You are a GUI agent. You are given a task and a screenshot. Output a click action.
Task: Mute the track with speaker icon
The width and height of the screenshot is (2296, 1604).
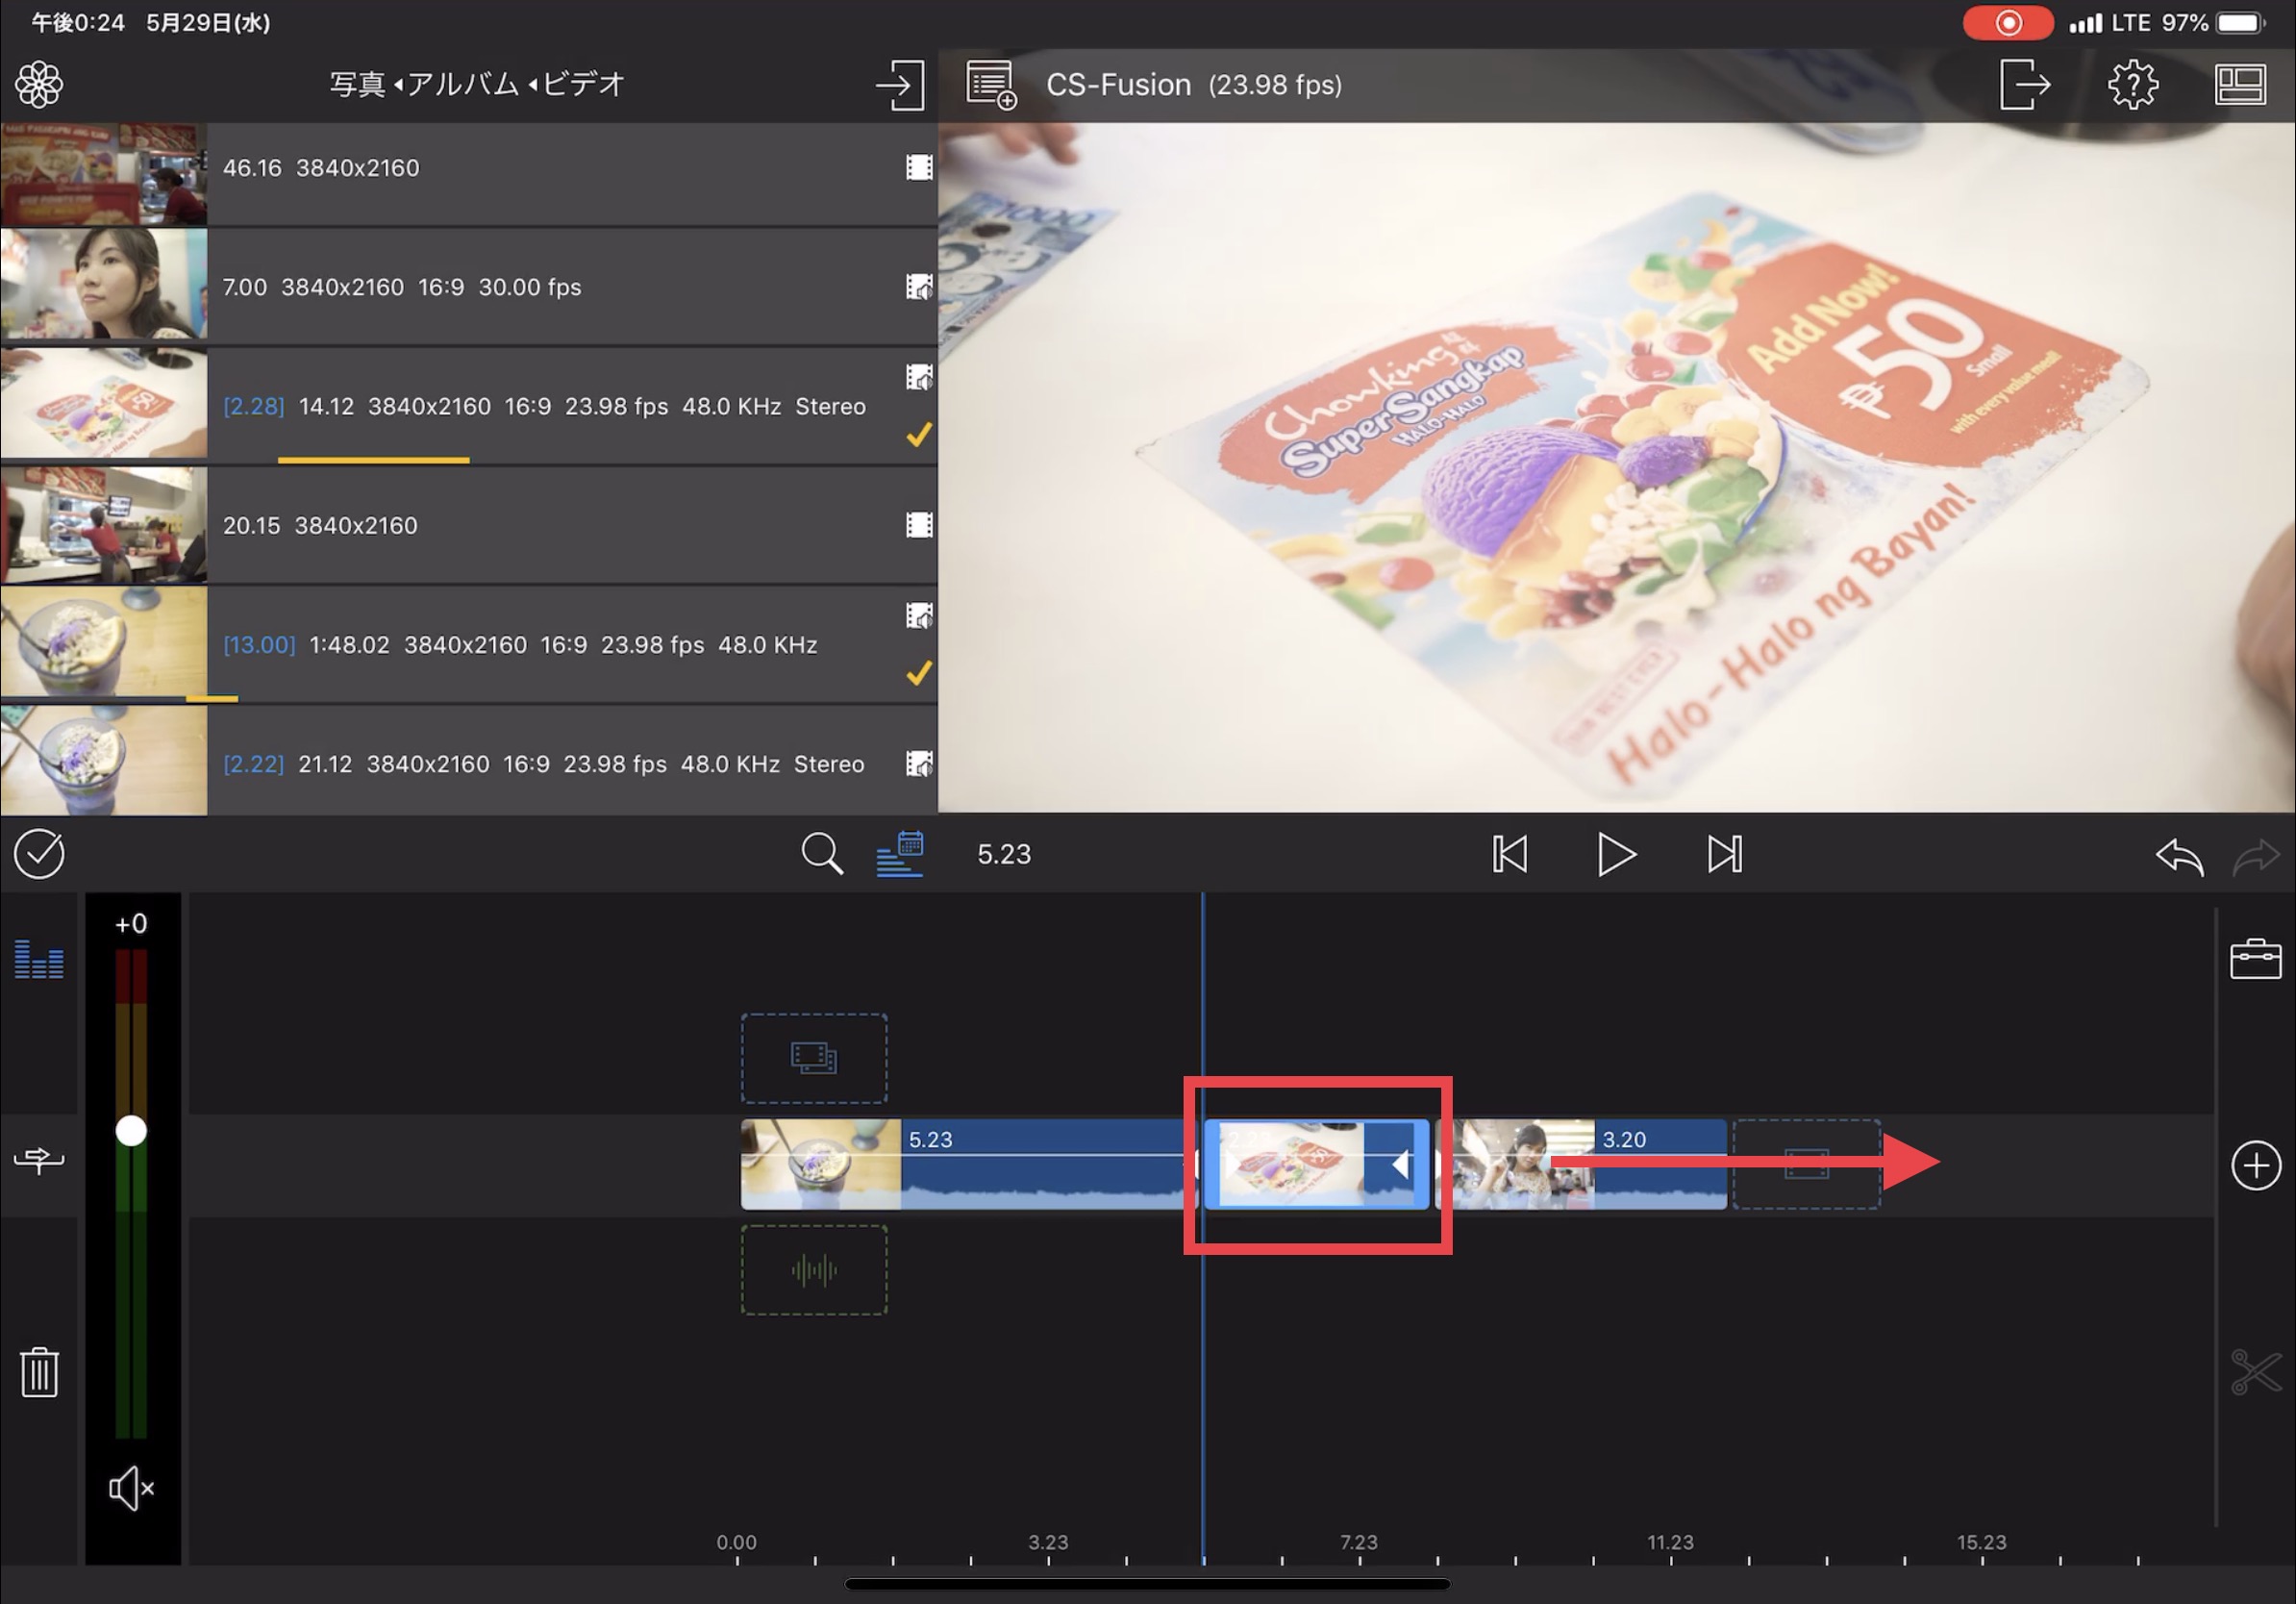[x=131, y=1489]
